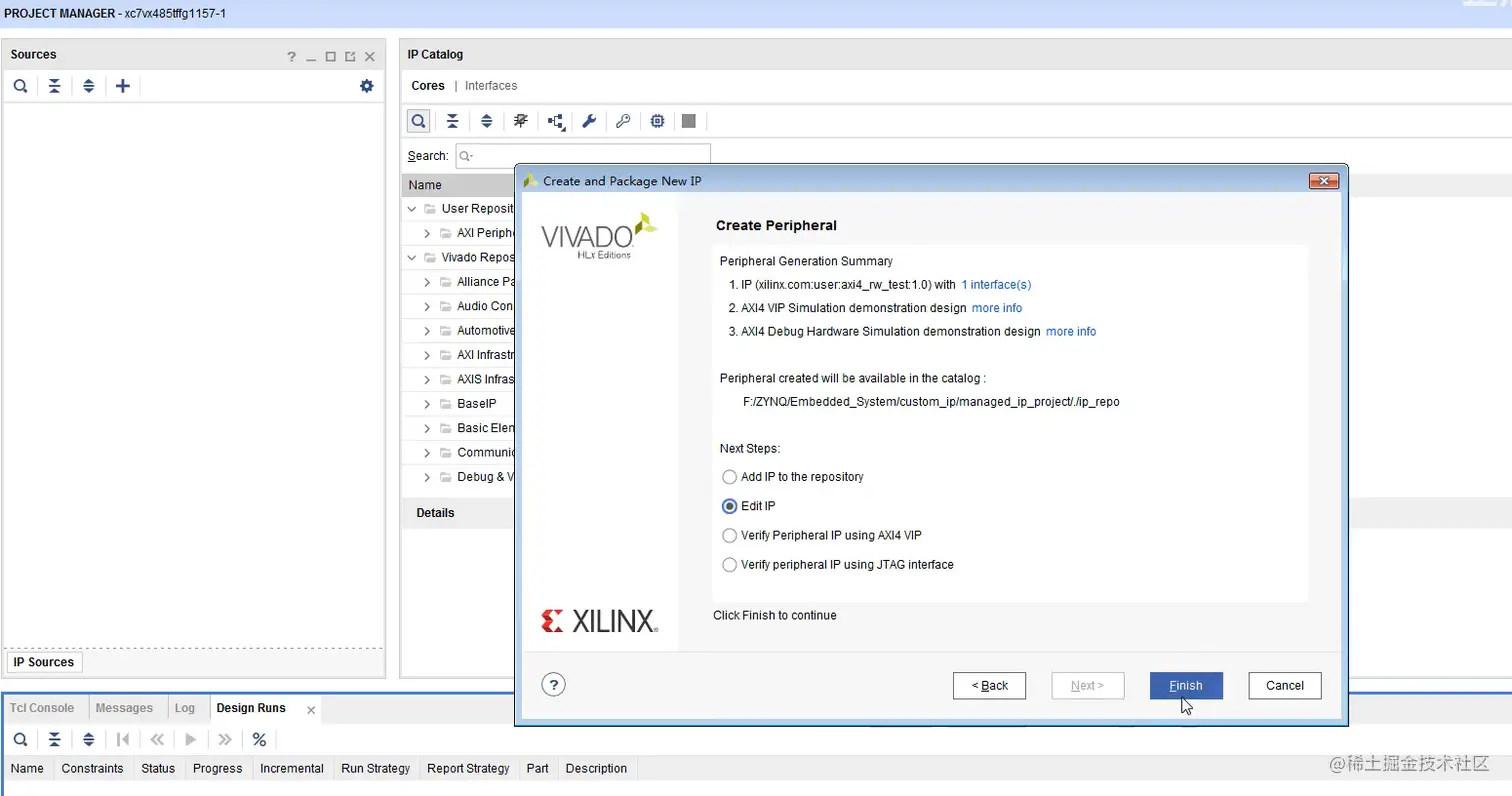
Task: Select Verify Peripheral IP using AXI4 VIP
Action: click(x=730, y=535)
